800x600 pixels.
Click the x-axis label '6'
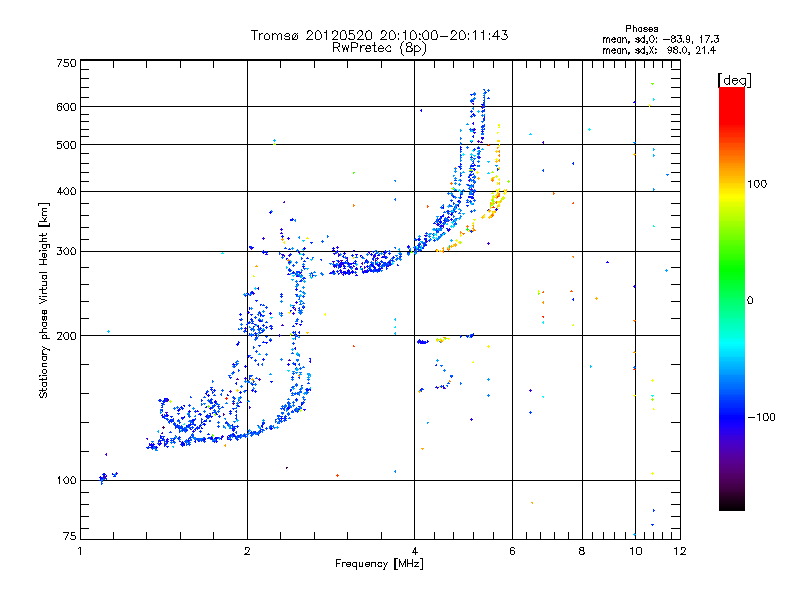512,551
